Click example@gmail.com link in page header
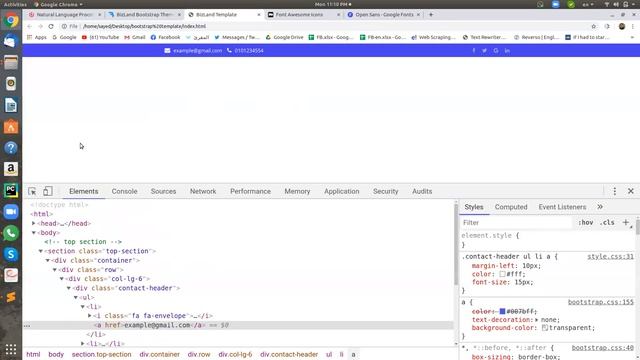 pos(198,51)
